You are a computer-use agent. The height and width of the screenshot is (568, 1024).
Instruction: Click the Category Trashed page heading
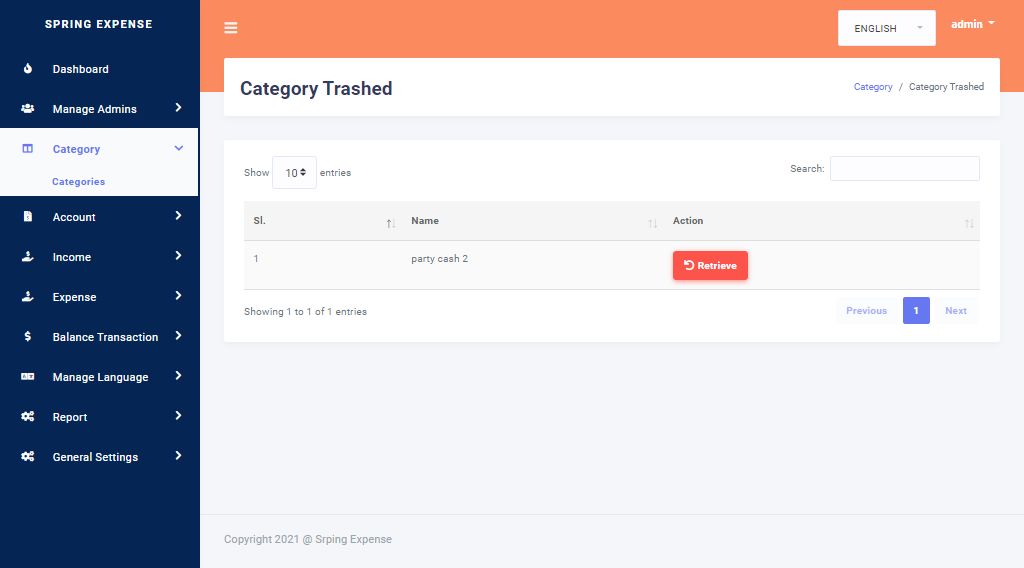[316, 88]
